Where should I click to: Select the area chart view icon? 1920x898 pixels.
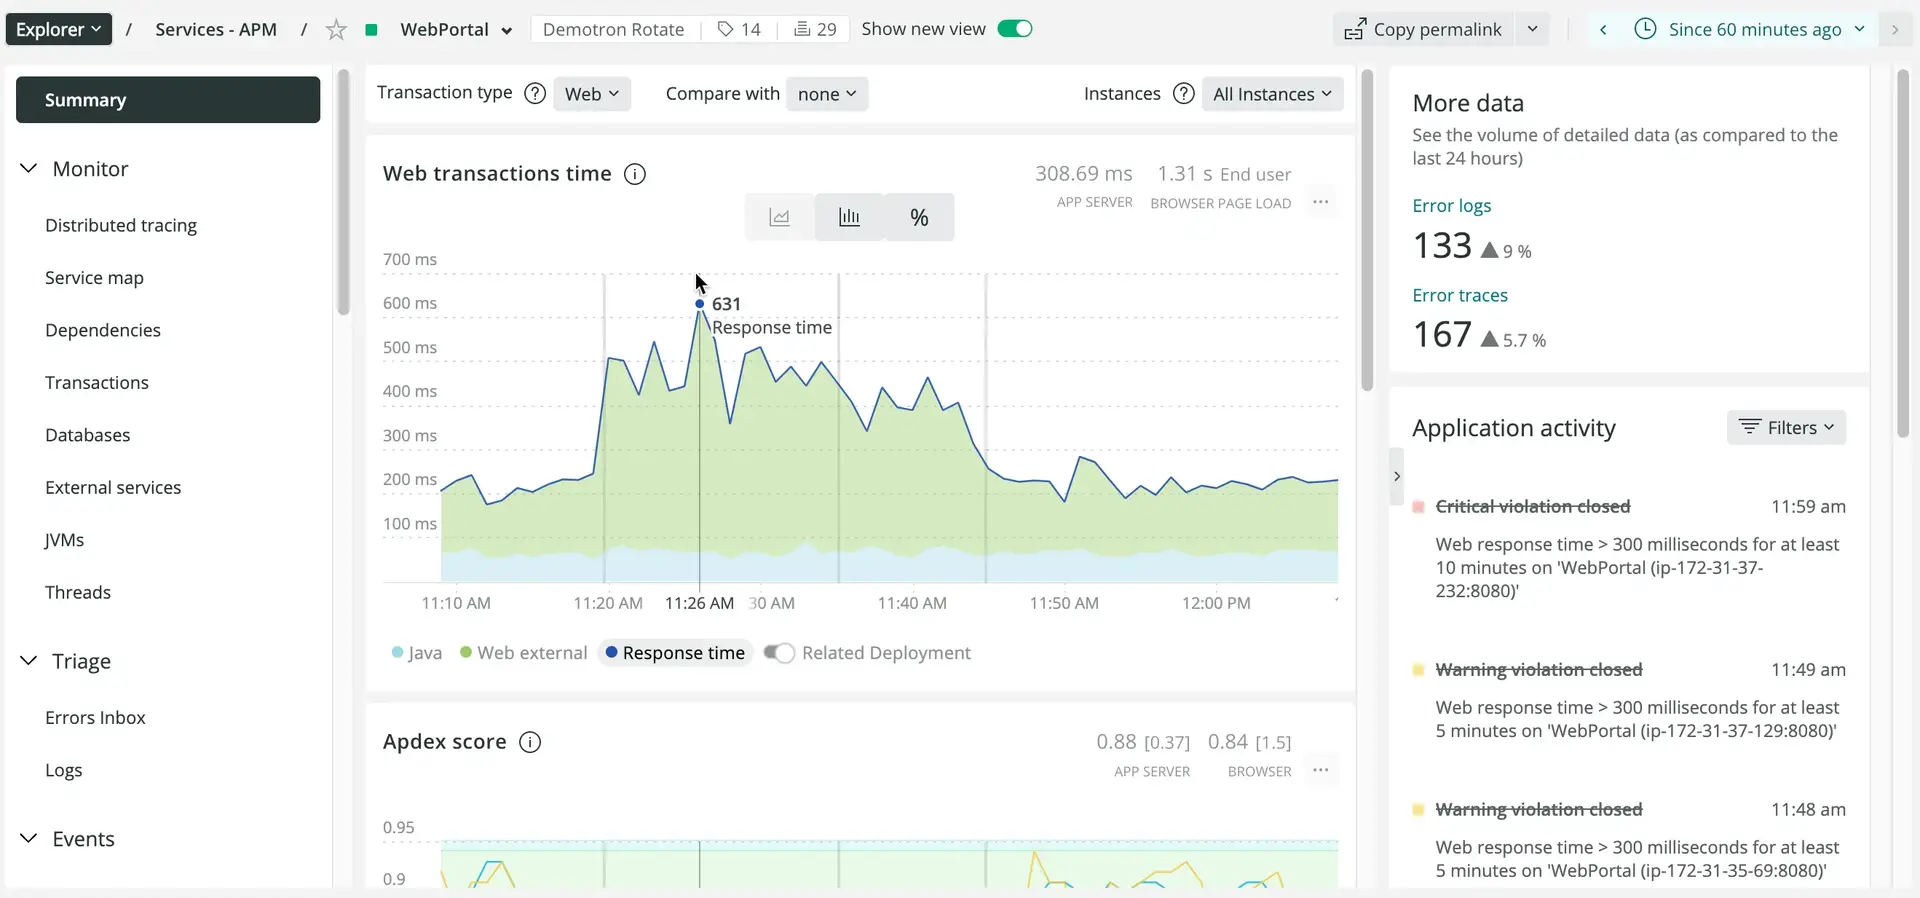[x=779, y=217]
